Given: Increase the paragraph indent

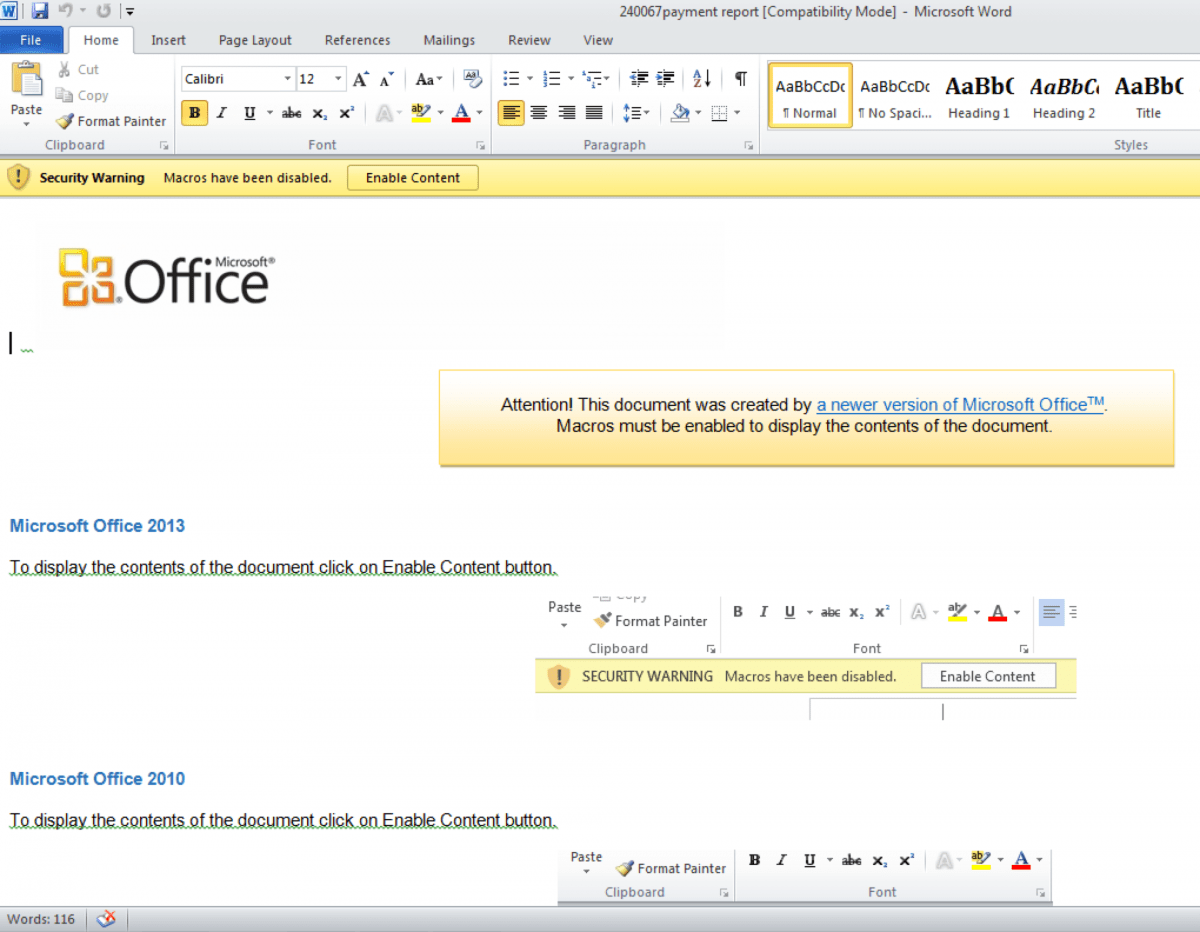Looking at the screenshot, I should point(665,79).
